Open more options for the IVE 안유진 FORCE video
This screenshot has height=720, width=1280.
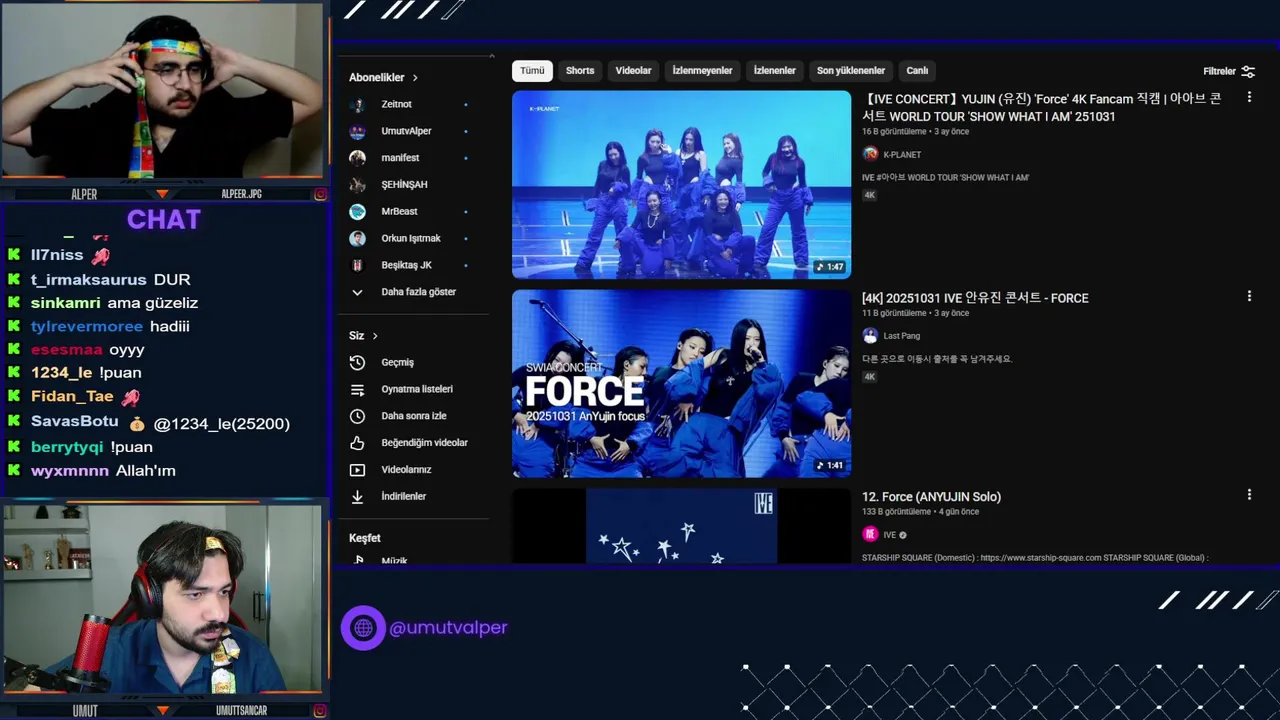click(1249, 296)
